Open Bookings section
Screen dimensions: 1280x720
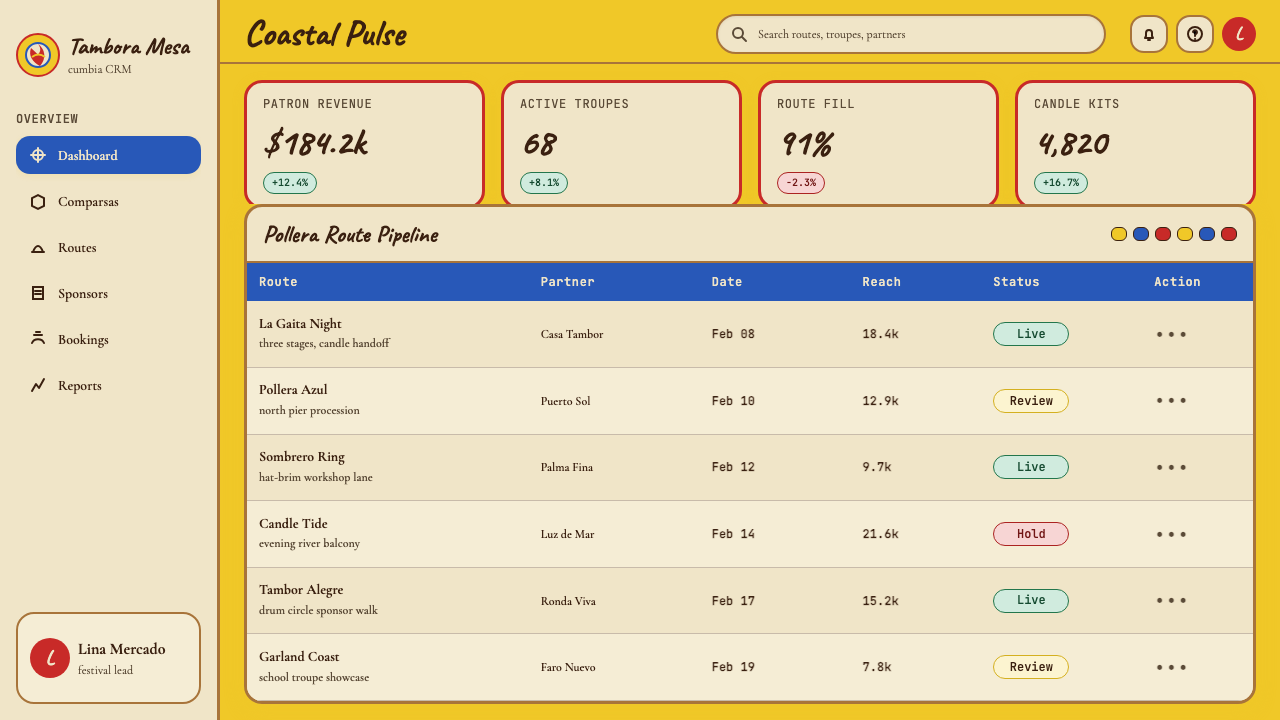[108, 339]
